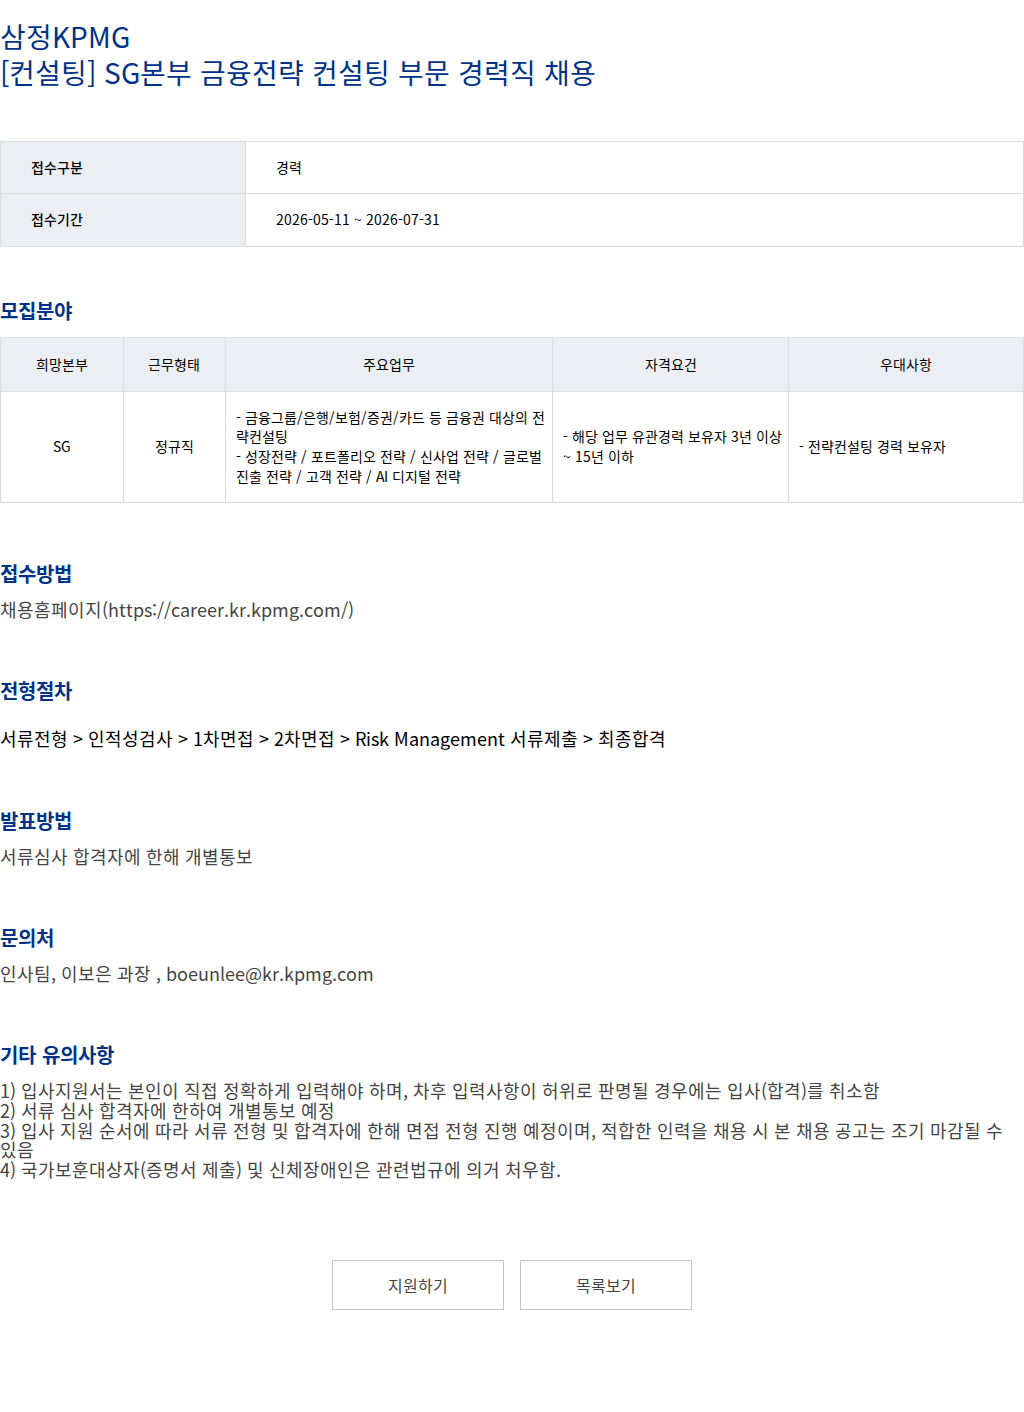The image size is (1024, 1412).
Task: Click the SG cell in the table
Action: (62, 447)
